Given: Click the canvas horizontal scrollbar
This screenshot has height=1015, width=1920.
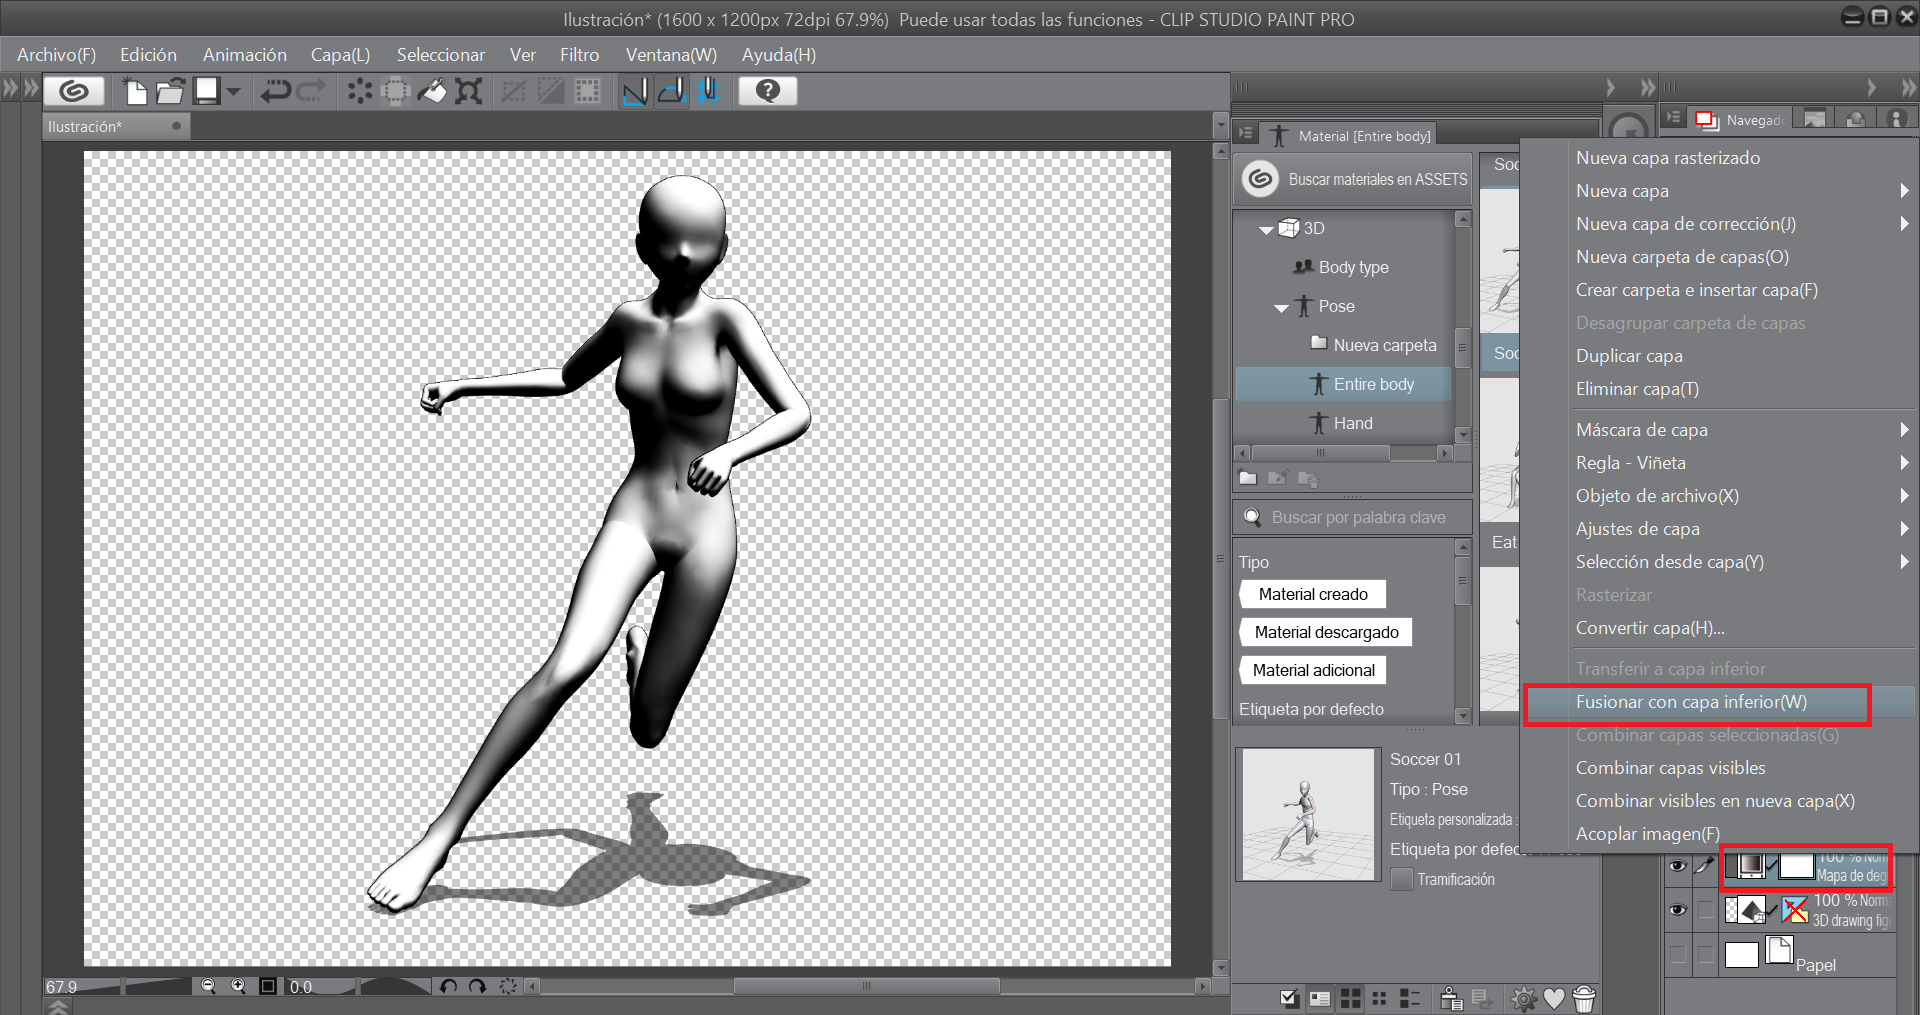Looking at the screenshot, I should (x=866, y=986).
